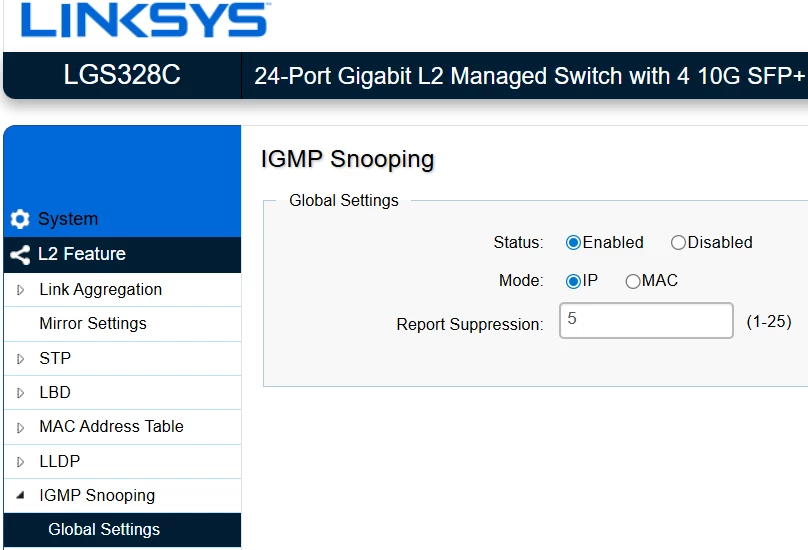Collapse the IGMP Snooping submenu arrow

[x=21, y=496]
